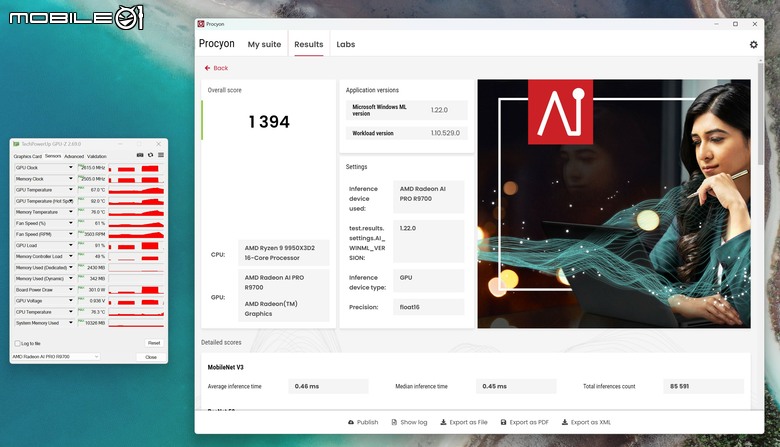Click the AMD Ryzen 9 9950X3D CPU field
Viewport: 780px width, 447px height.
(284, 253)
